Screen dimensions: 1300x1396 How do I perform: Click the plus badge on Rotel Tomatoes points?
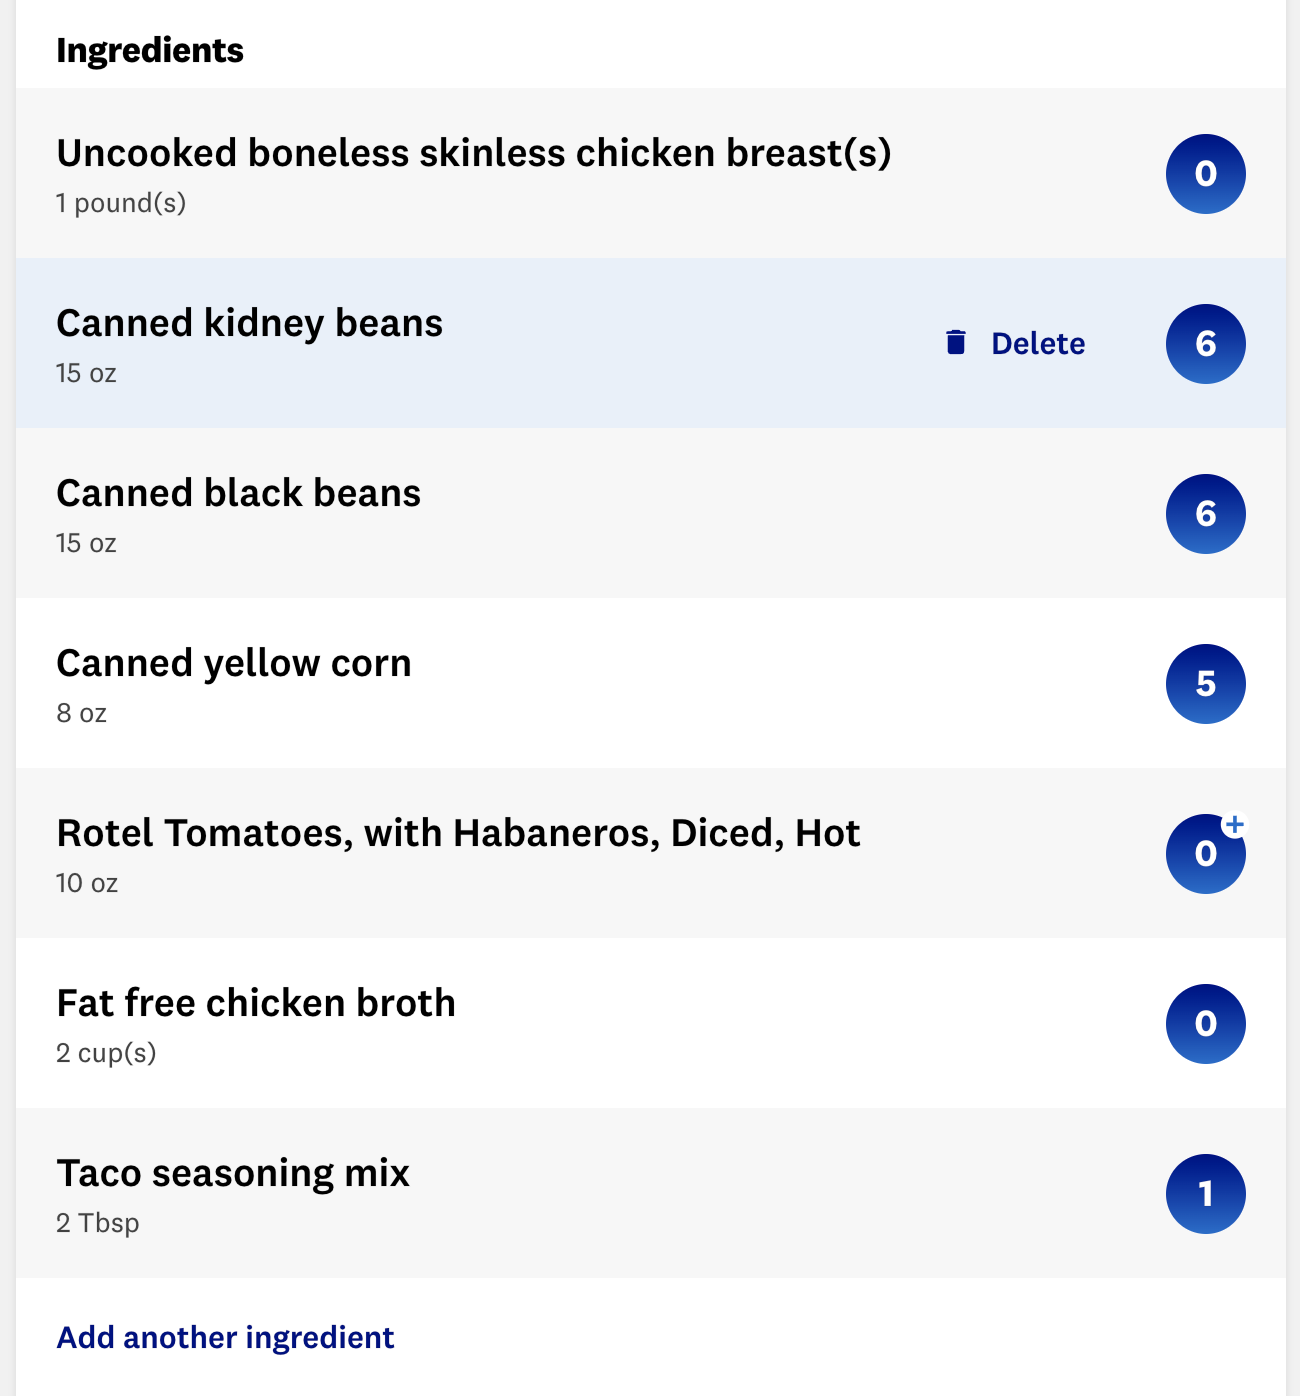click(x=1235, y=824)
